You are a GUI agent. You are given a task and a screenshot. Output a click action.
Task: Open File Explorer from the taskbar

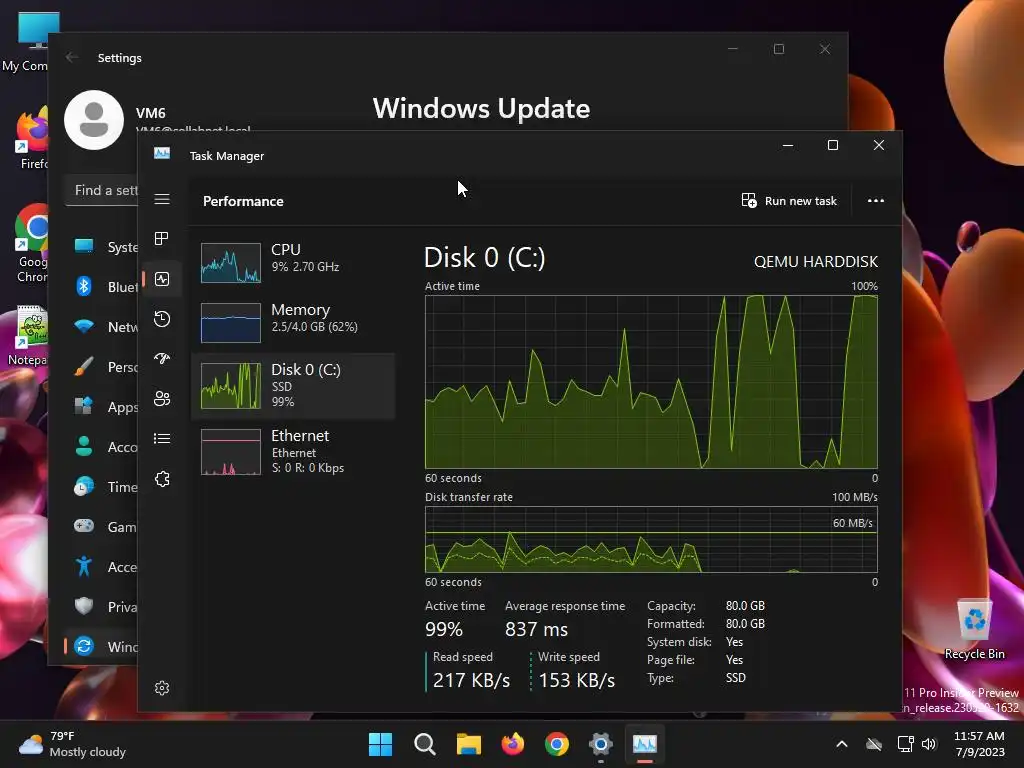468,744
